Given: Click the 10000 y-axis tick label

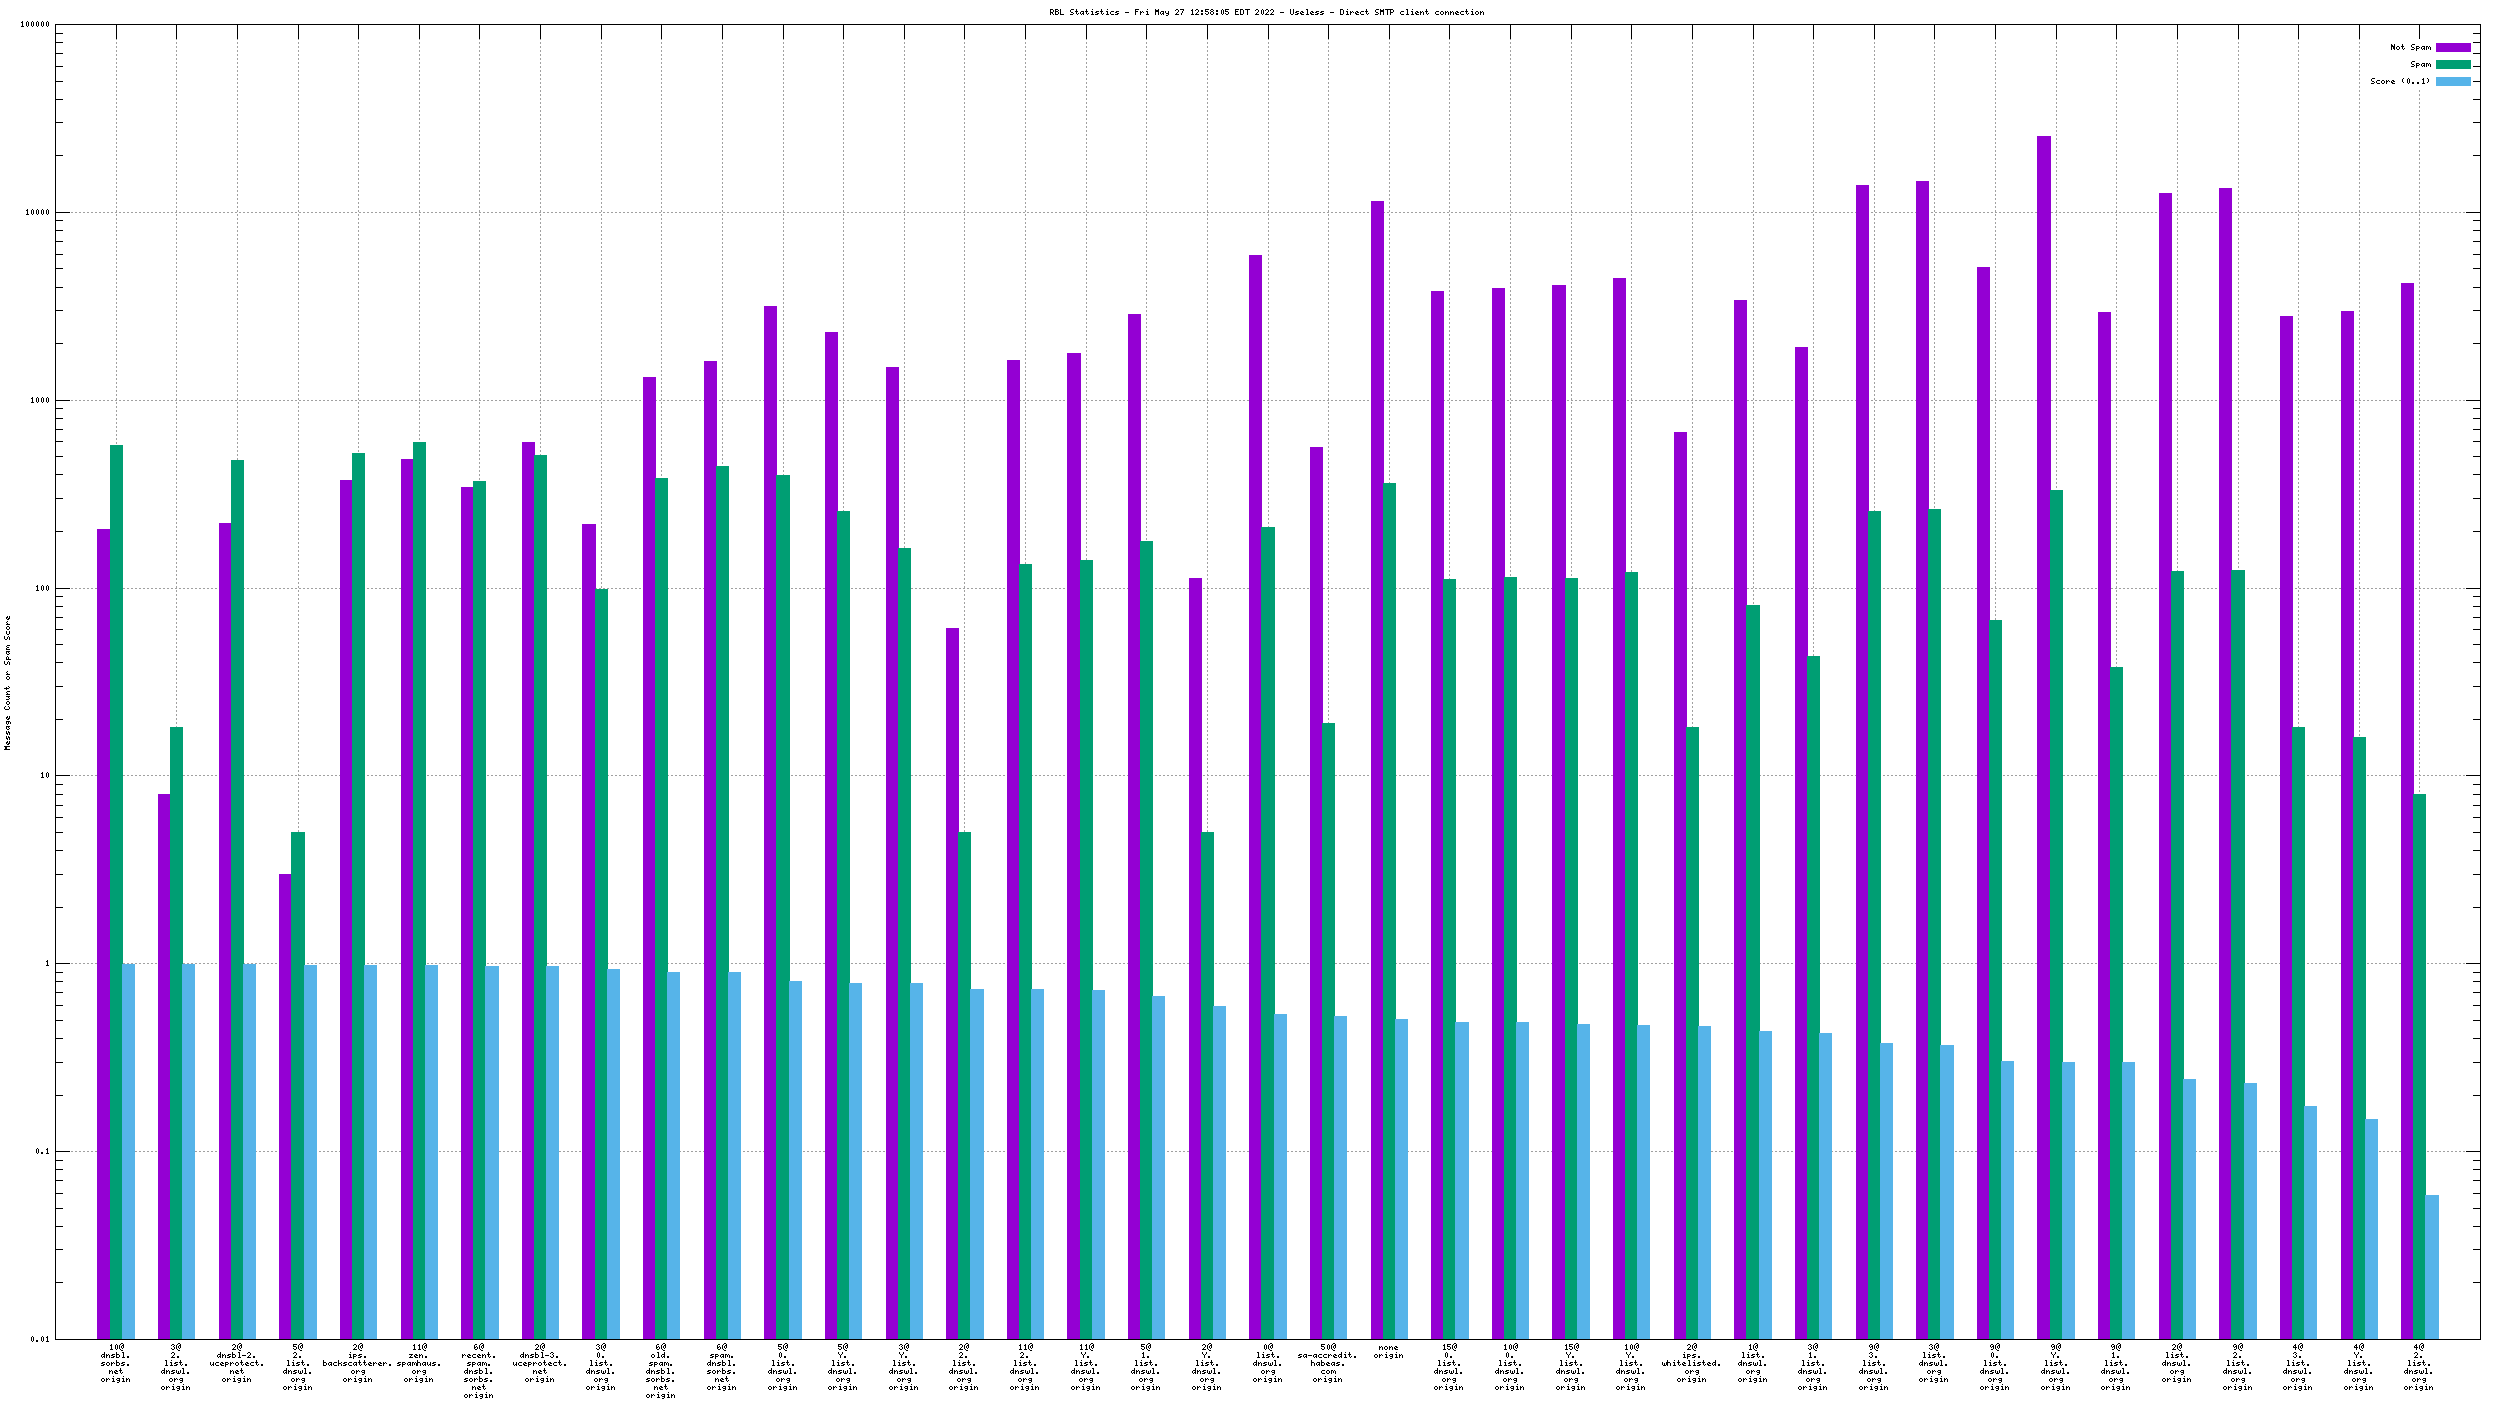Looking at the screenshot, I should pos(38,213).
